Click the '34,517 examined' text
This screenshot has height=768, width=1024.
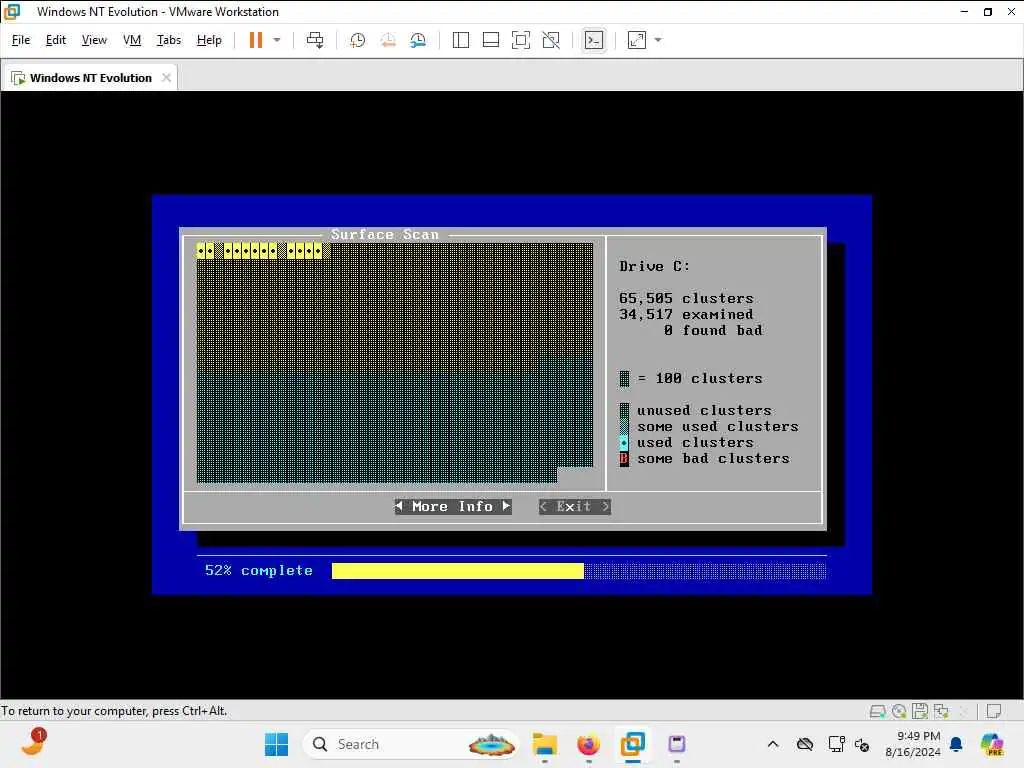pos(686,315)
